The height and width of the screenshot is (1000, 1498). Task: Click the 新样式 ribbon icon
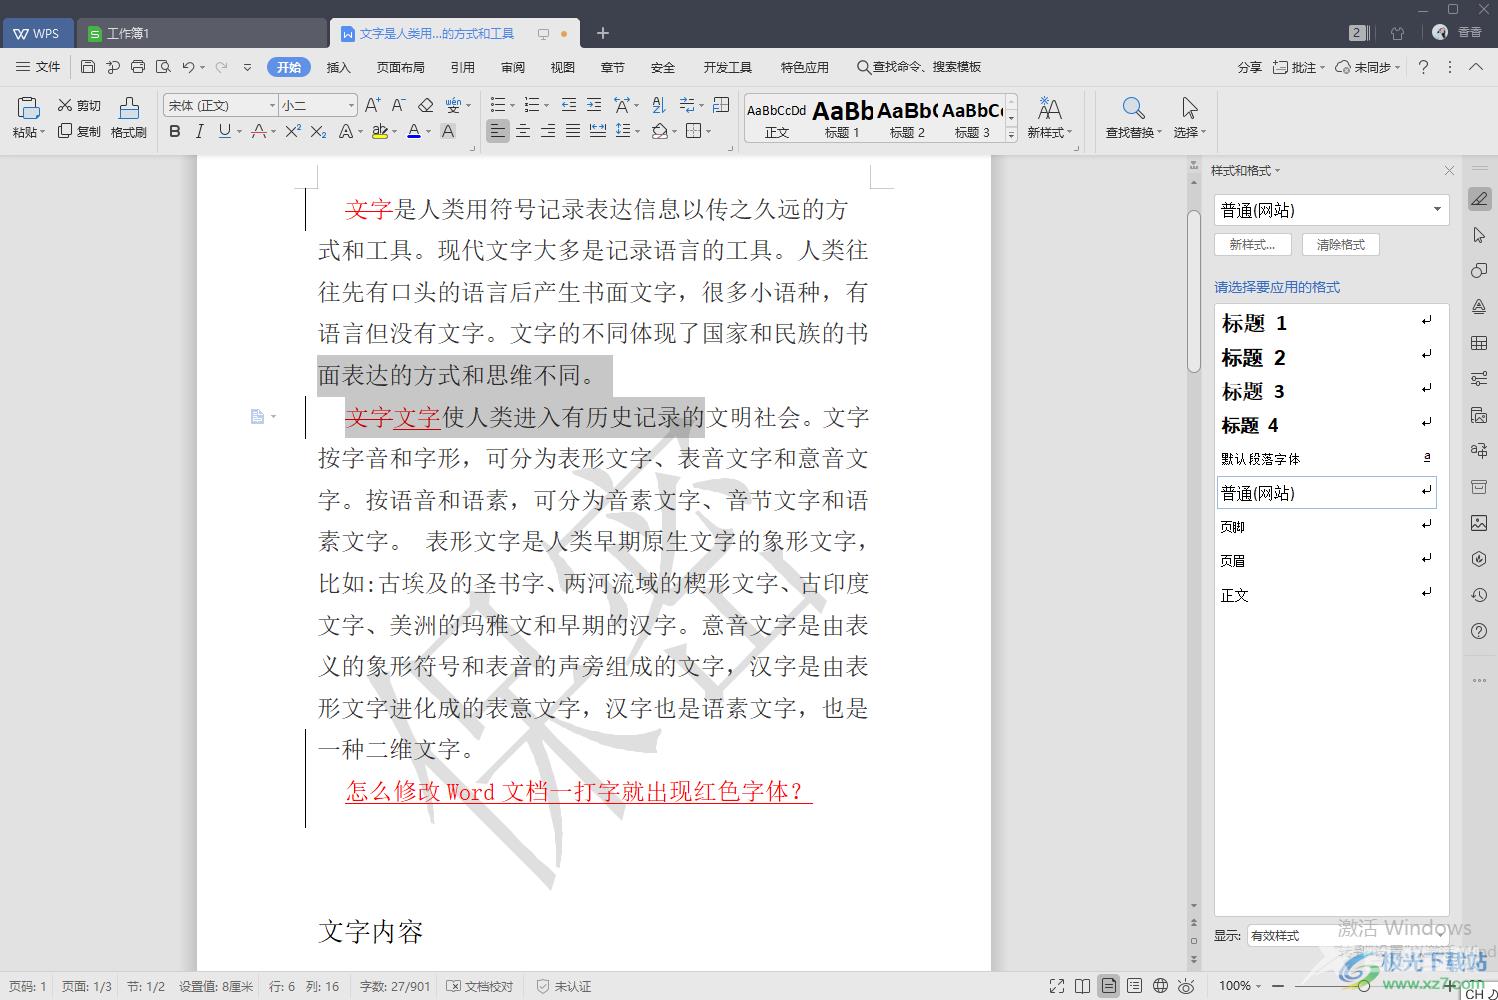point(1049,117)
